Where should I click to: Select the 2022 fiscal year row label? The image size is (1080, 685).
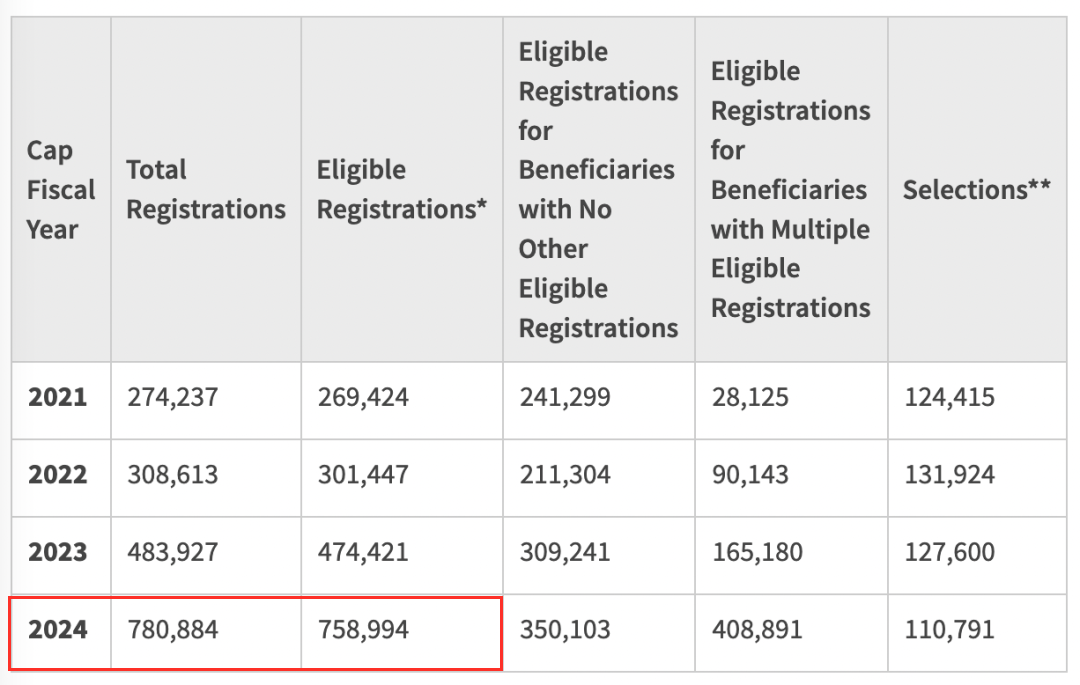pos(58,474)
